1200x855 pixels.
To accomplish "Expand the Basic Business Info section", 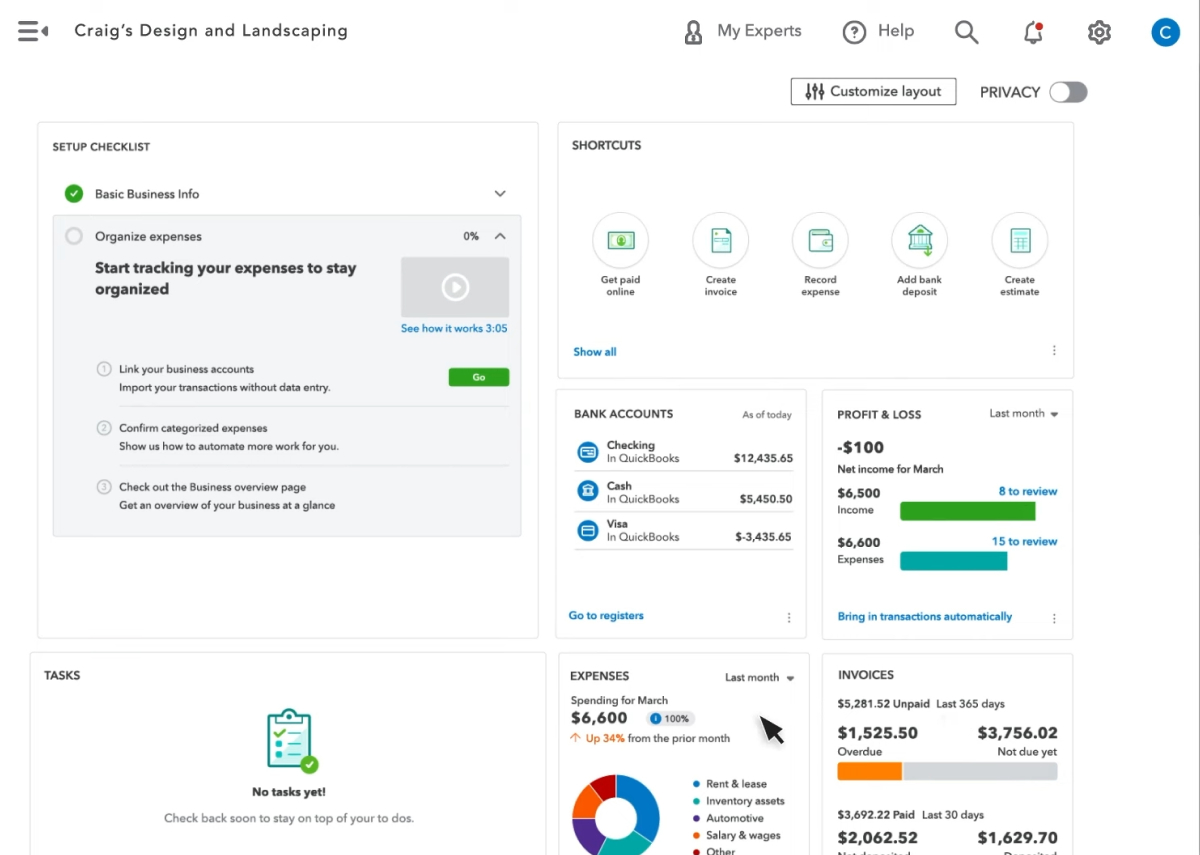I will pyautogui.click(x=500, y=194).
